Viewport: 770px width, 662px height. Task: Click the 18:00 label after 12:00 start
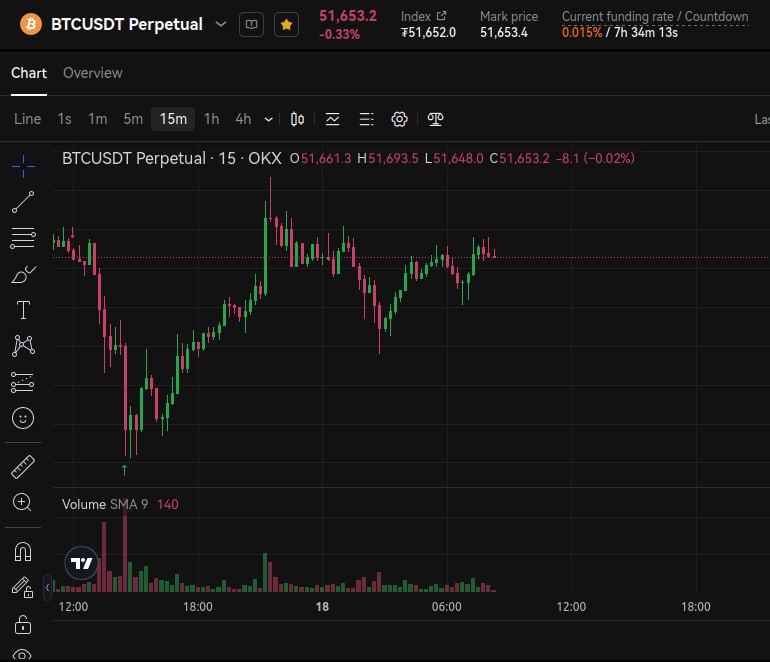pos(197,607)
